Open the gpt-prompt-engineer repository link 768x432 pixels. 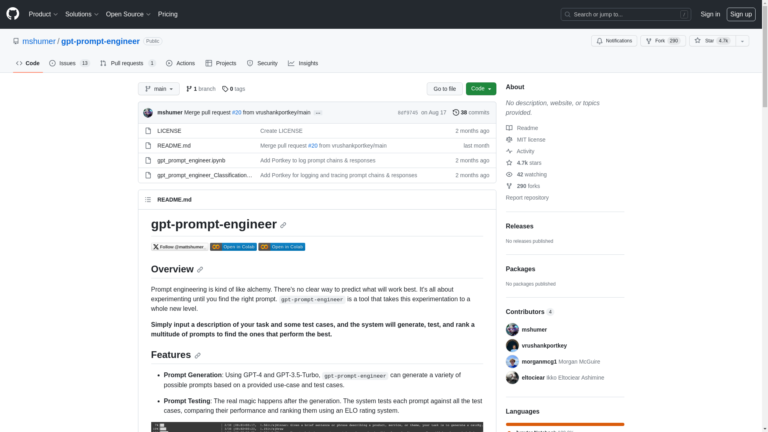[x=100, y=41]
